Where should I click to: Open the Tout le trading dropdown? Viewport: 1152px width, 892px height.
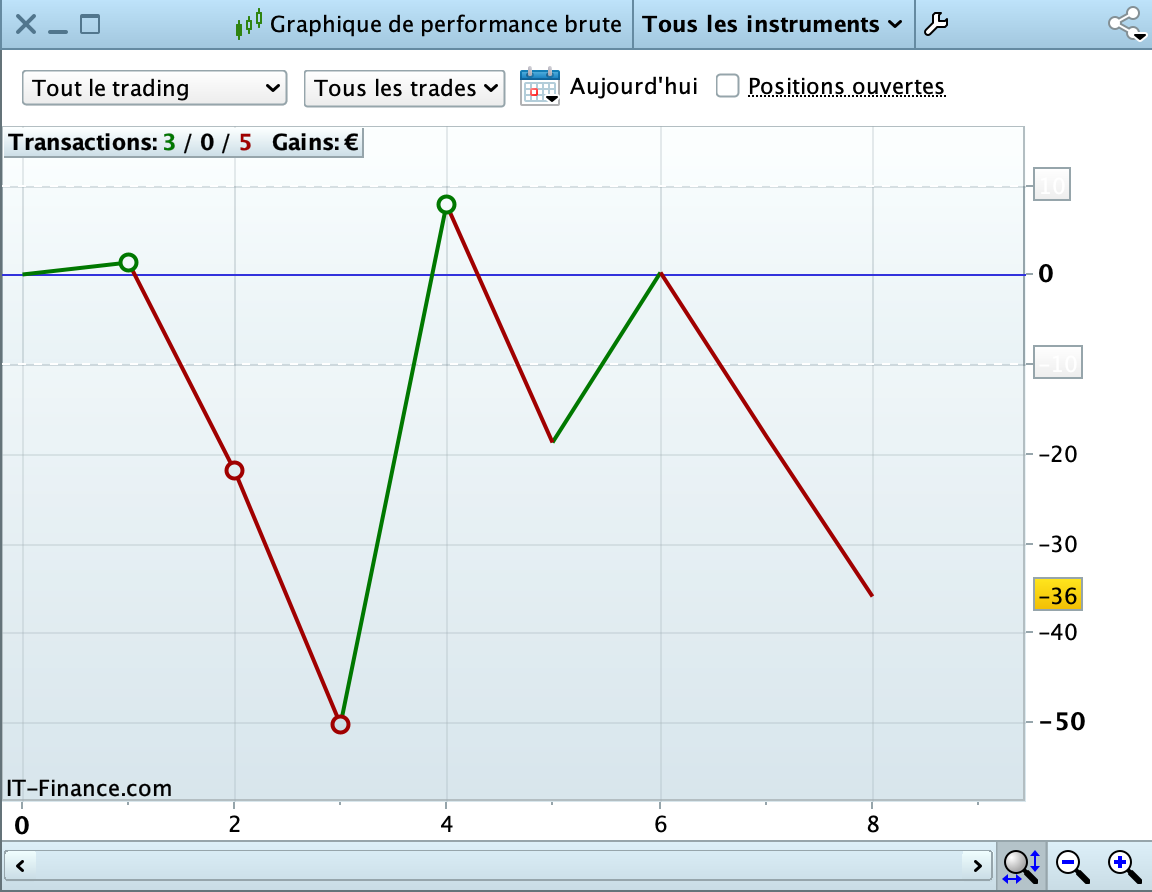154,88
